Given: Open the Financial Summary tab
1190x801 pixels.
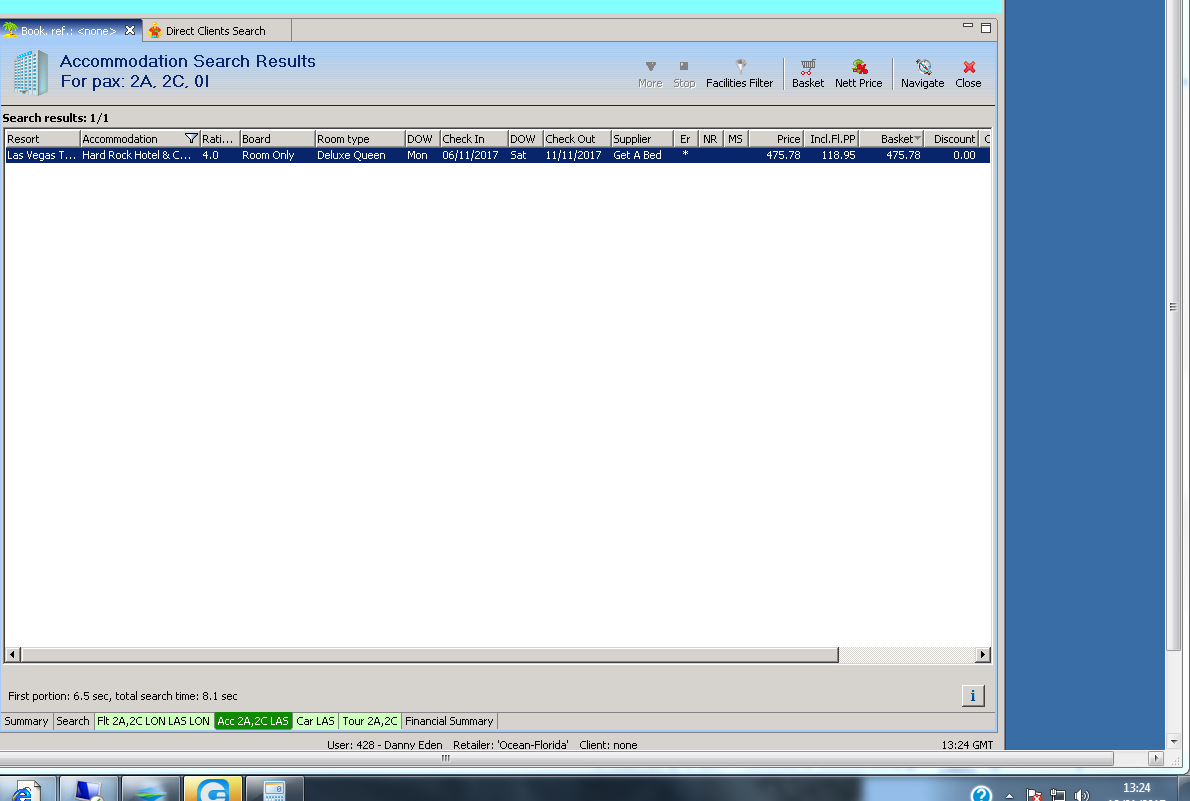Looking at the screenshot, I should click(x=449, y=721).
